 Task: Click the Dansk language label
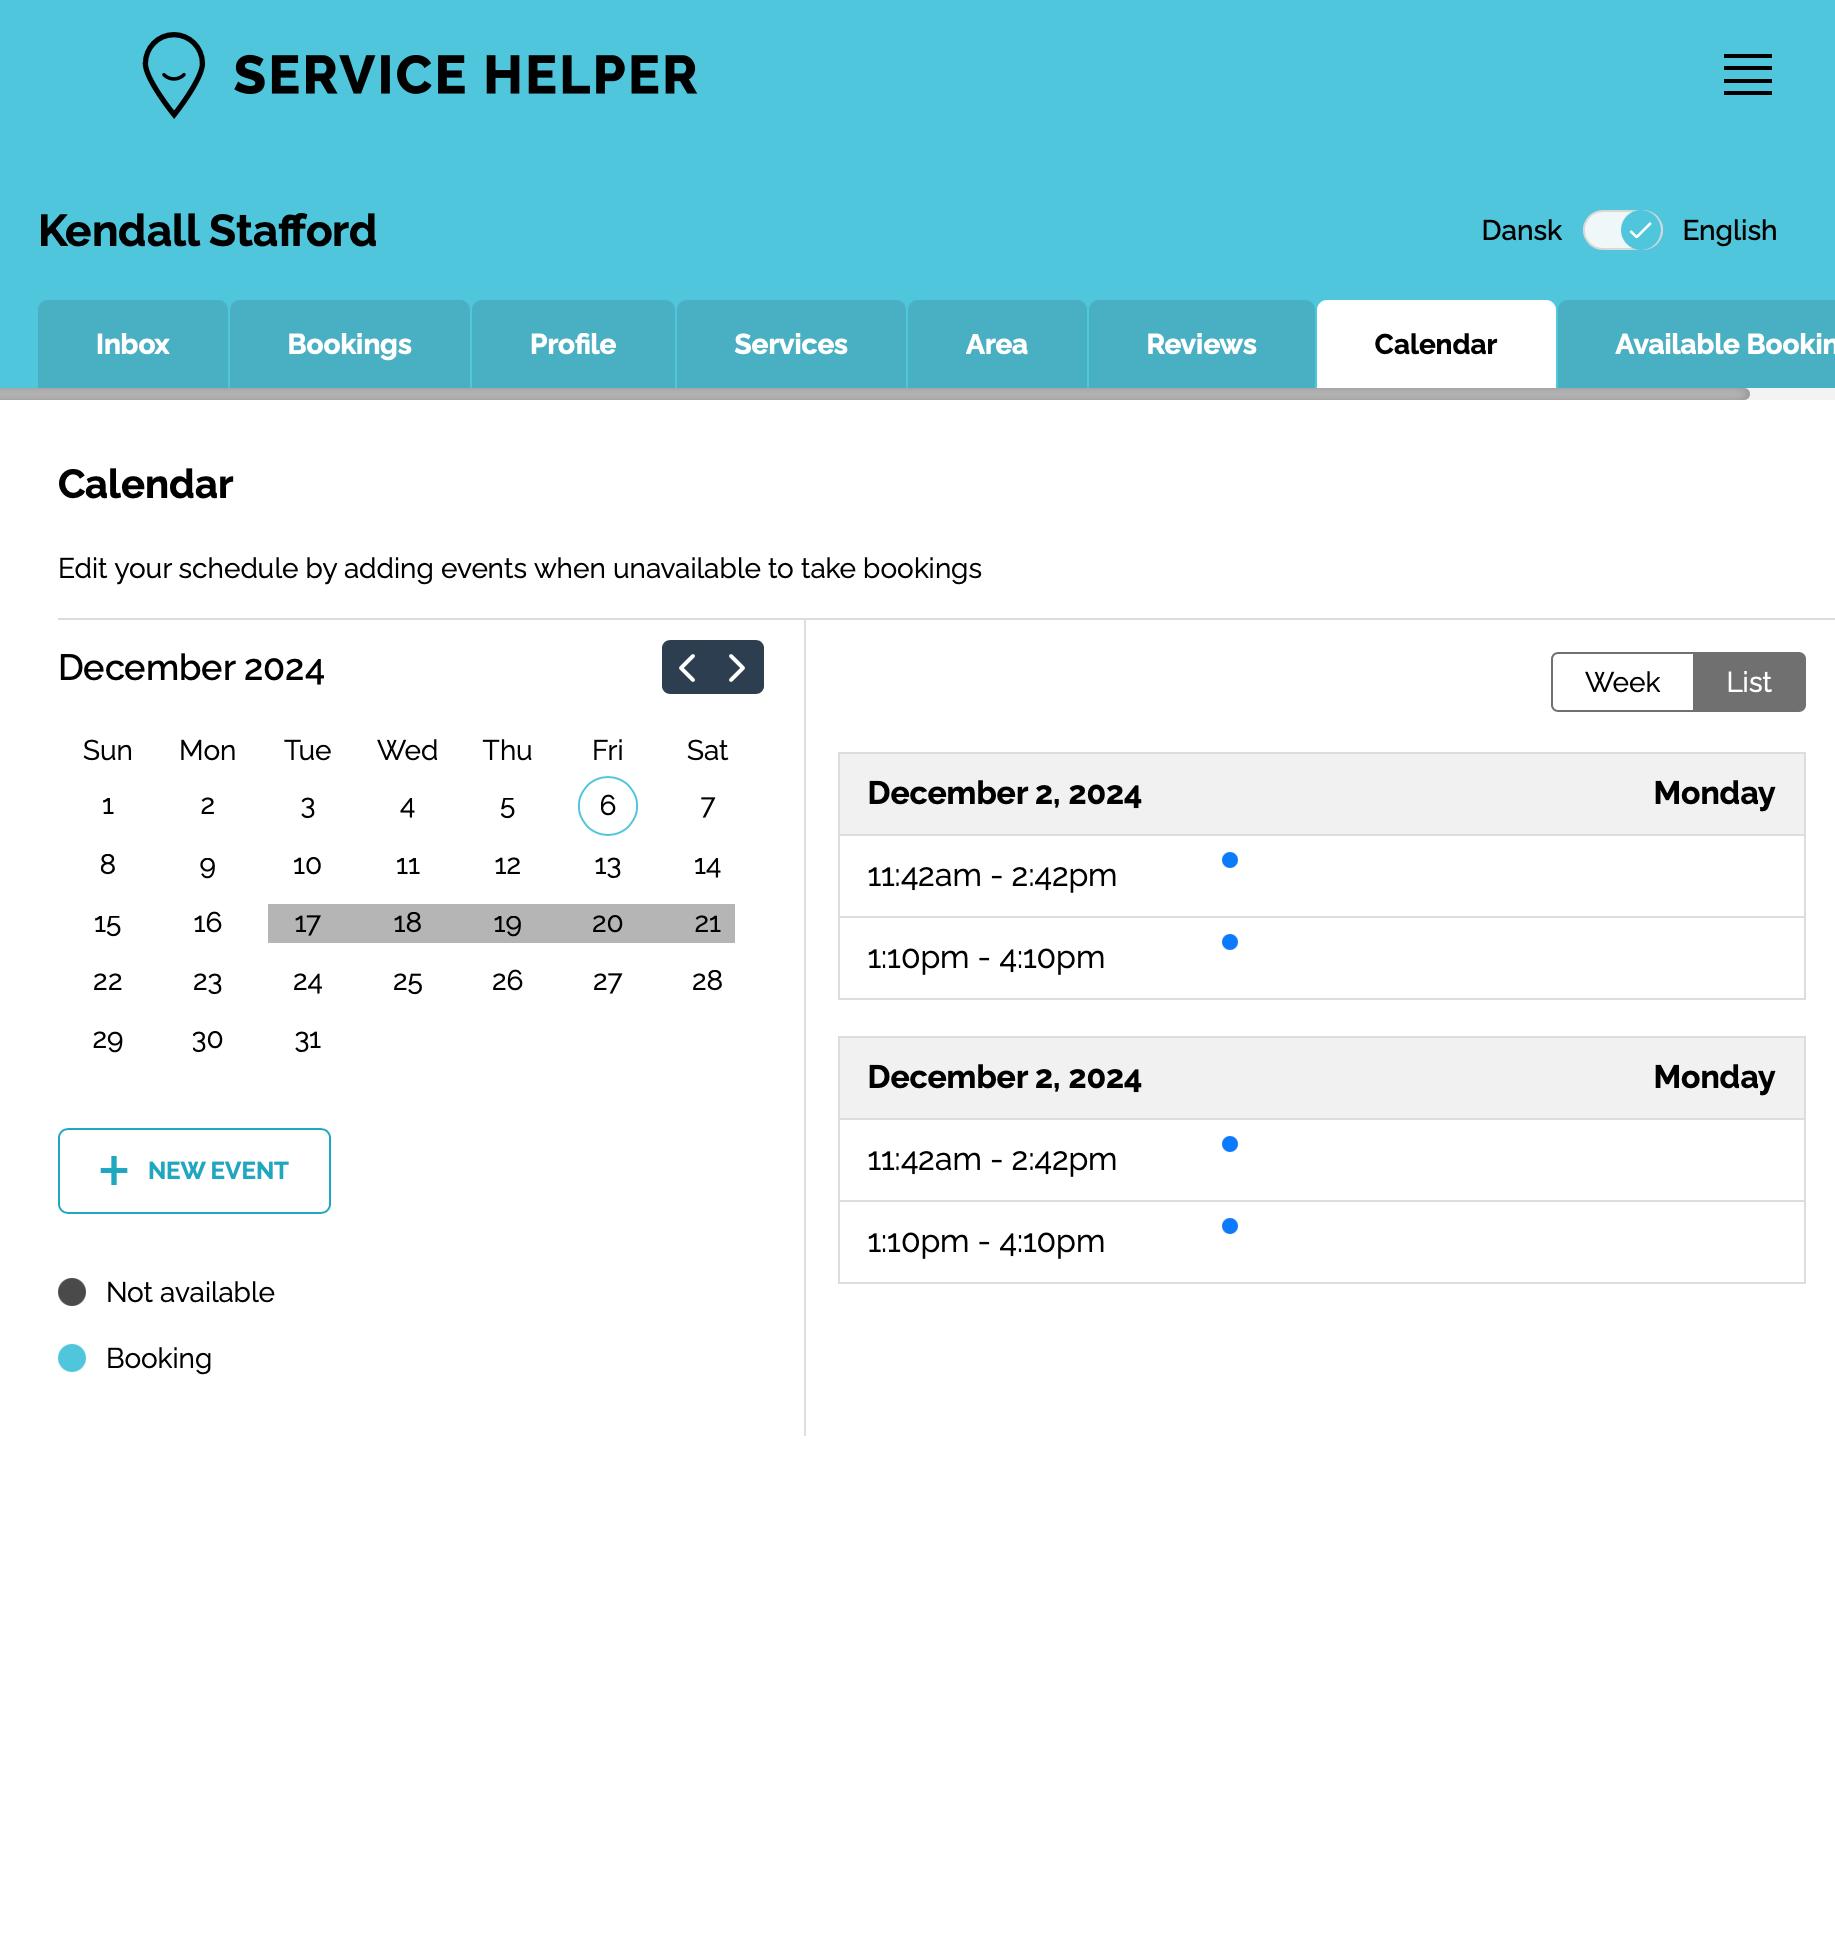(1521, 230)
